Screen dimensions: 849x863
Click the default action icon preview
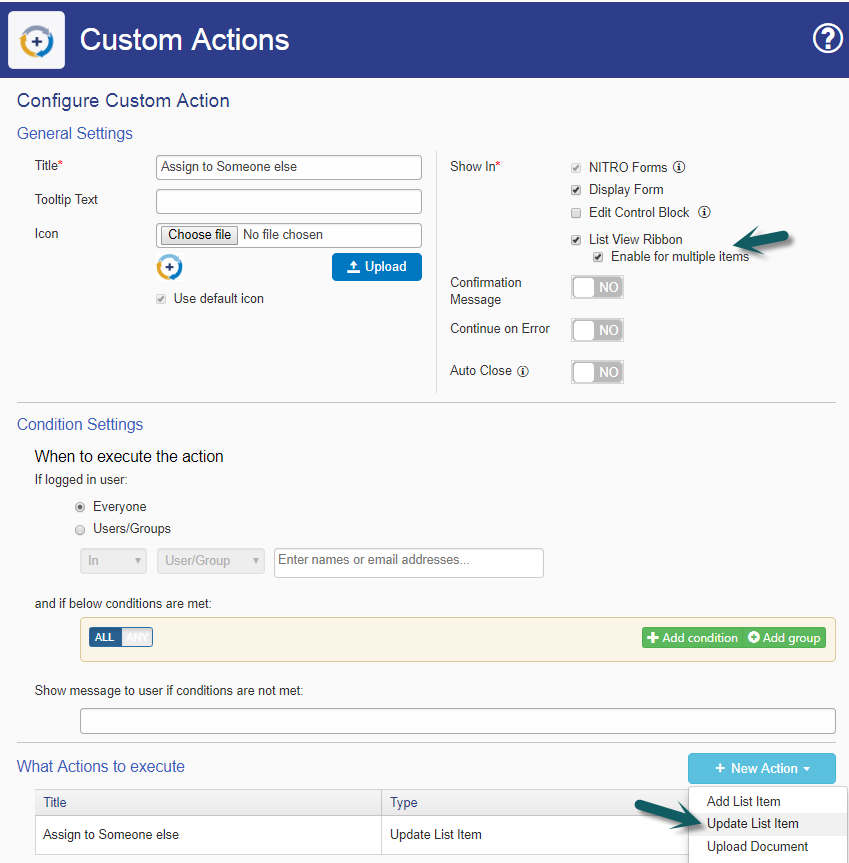coord(169,267)
